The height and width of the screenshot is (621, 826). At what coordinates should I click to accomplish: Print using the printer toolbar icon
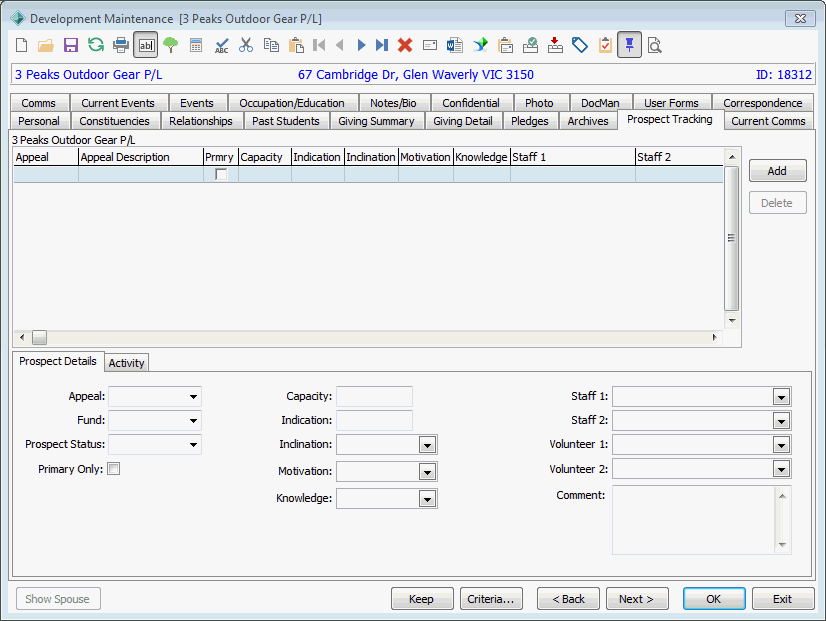pos(121,45)
